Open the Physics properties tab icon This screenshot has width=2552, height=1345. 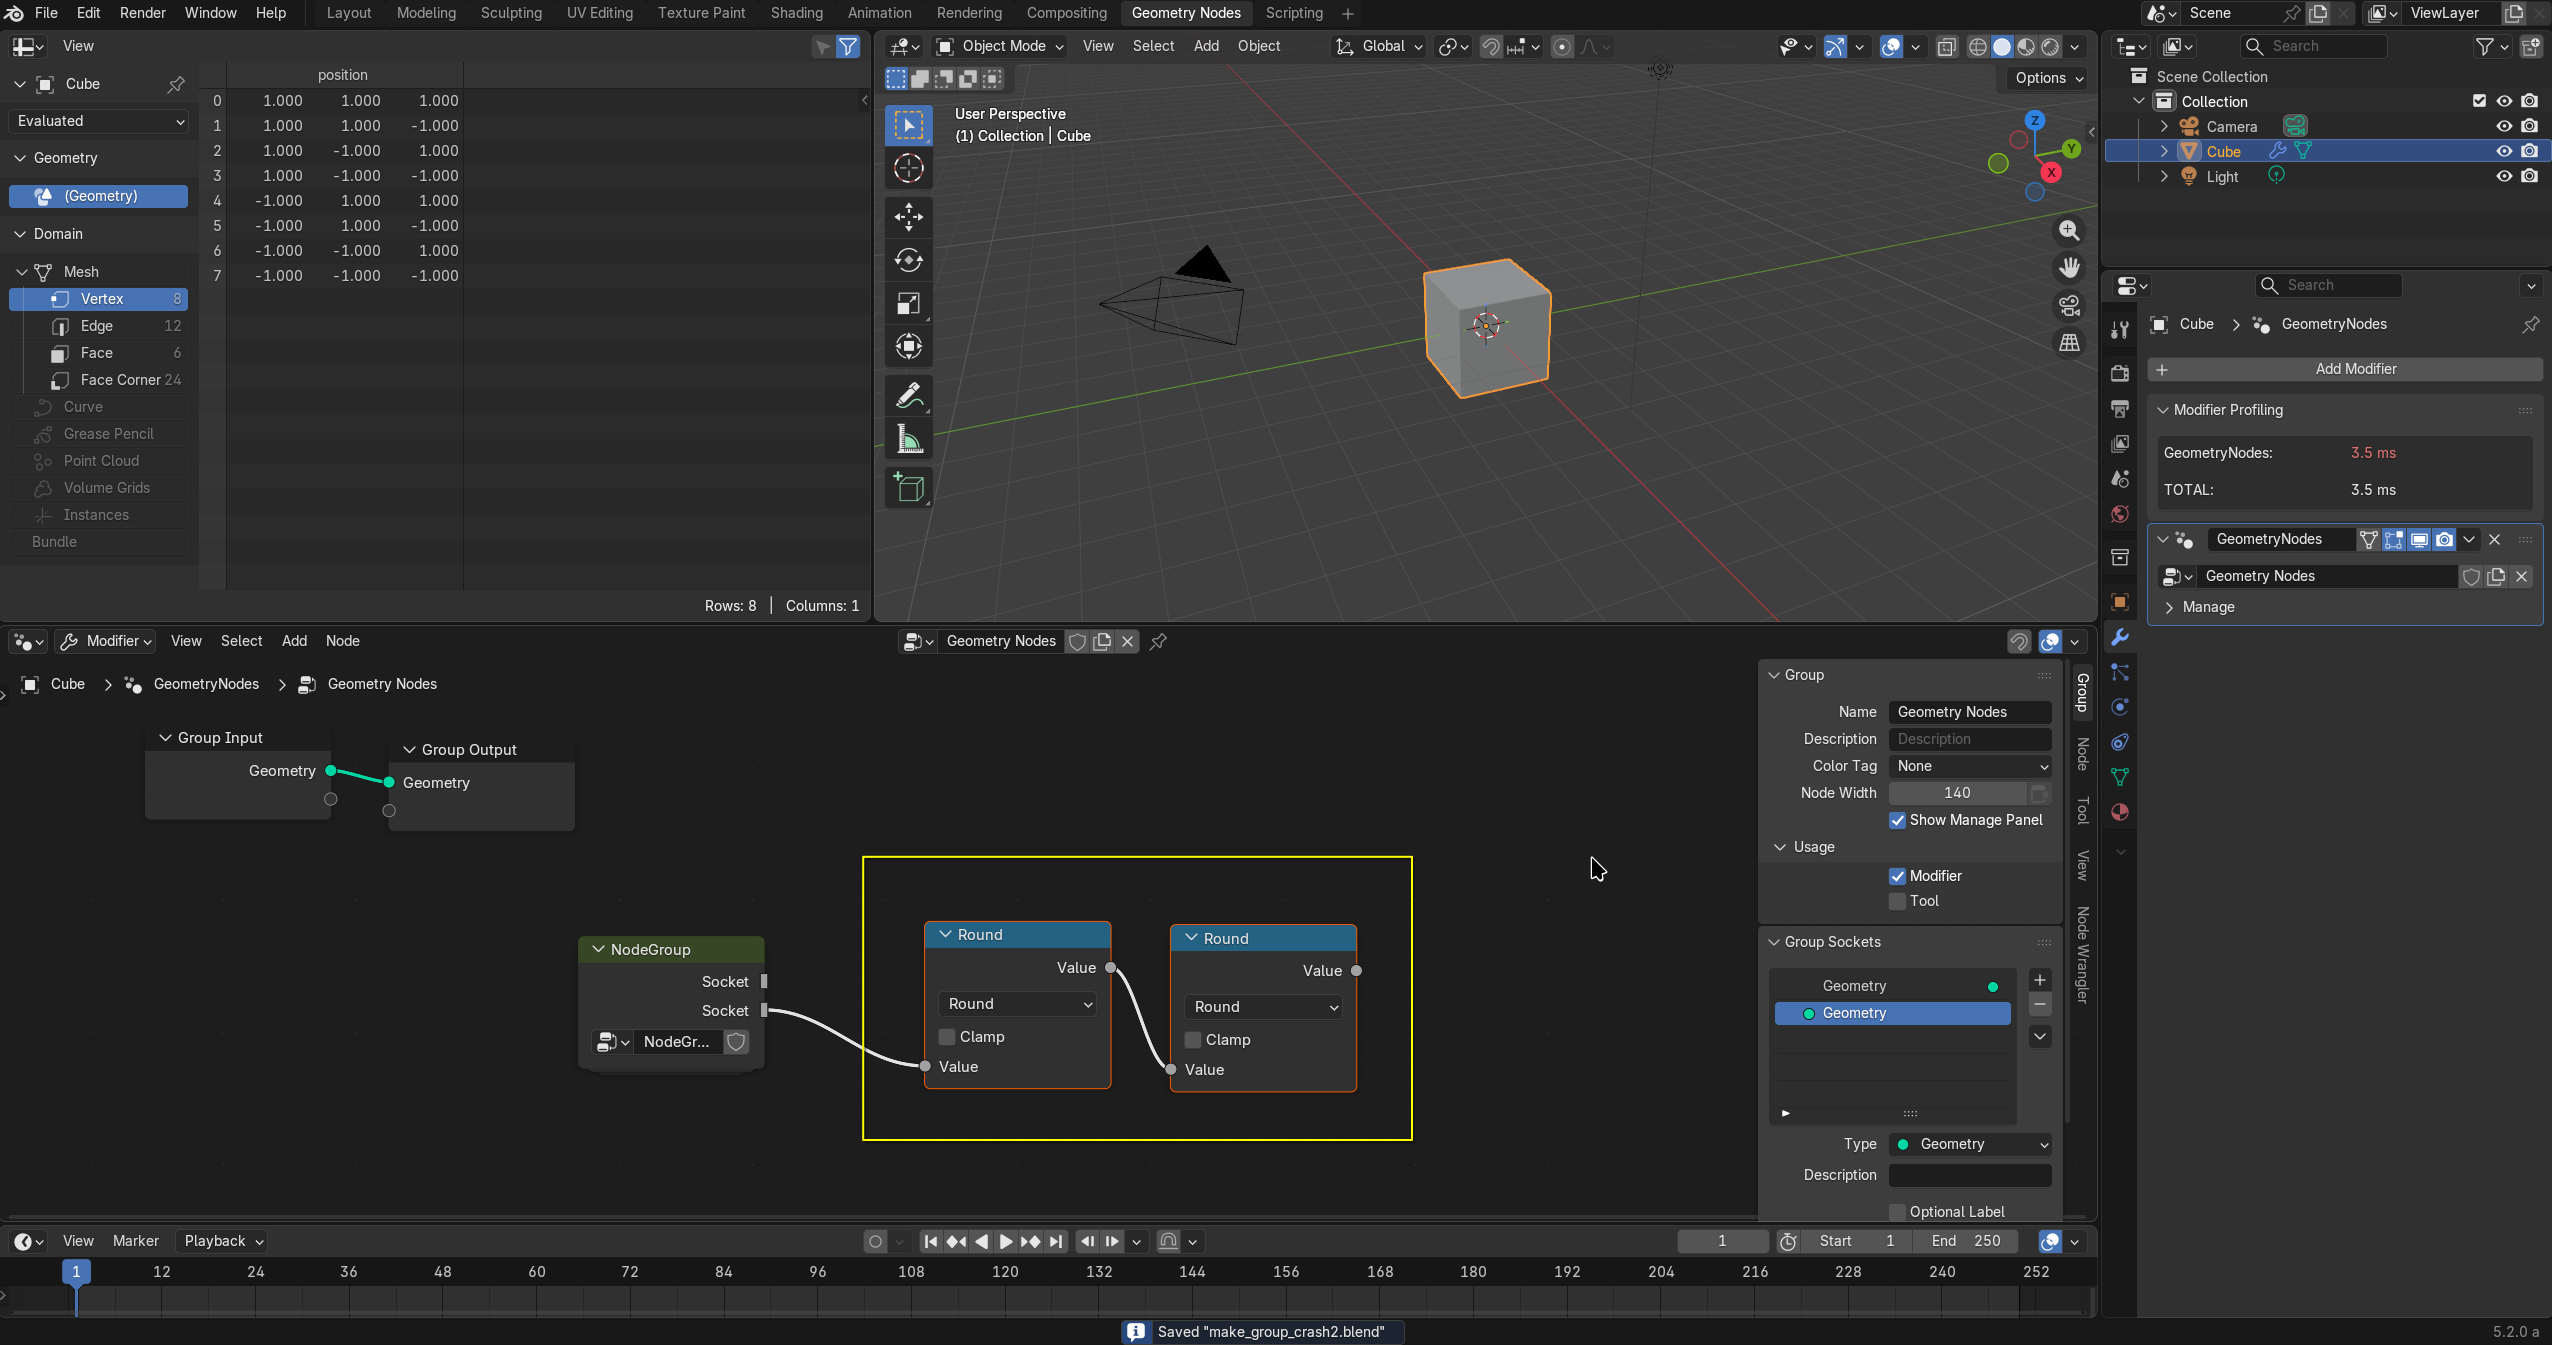pyautogui.click(x=2119, y=707)
